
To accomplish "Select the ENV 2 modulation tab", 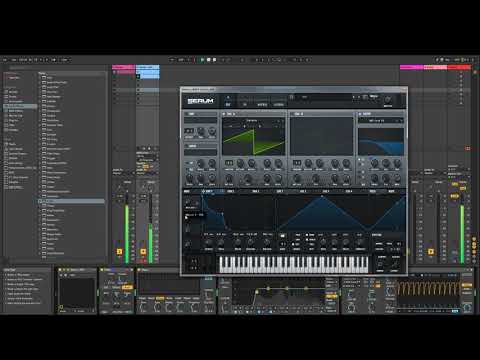I will [230, 191].
